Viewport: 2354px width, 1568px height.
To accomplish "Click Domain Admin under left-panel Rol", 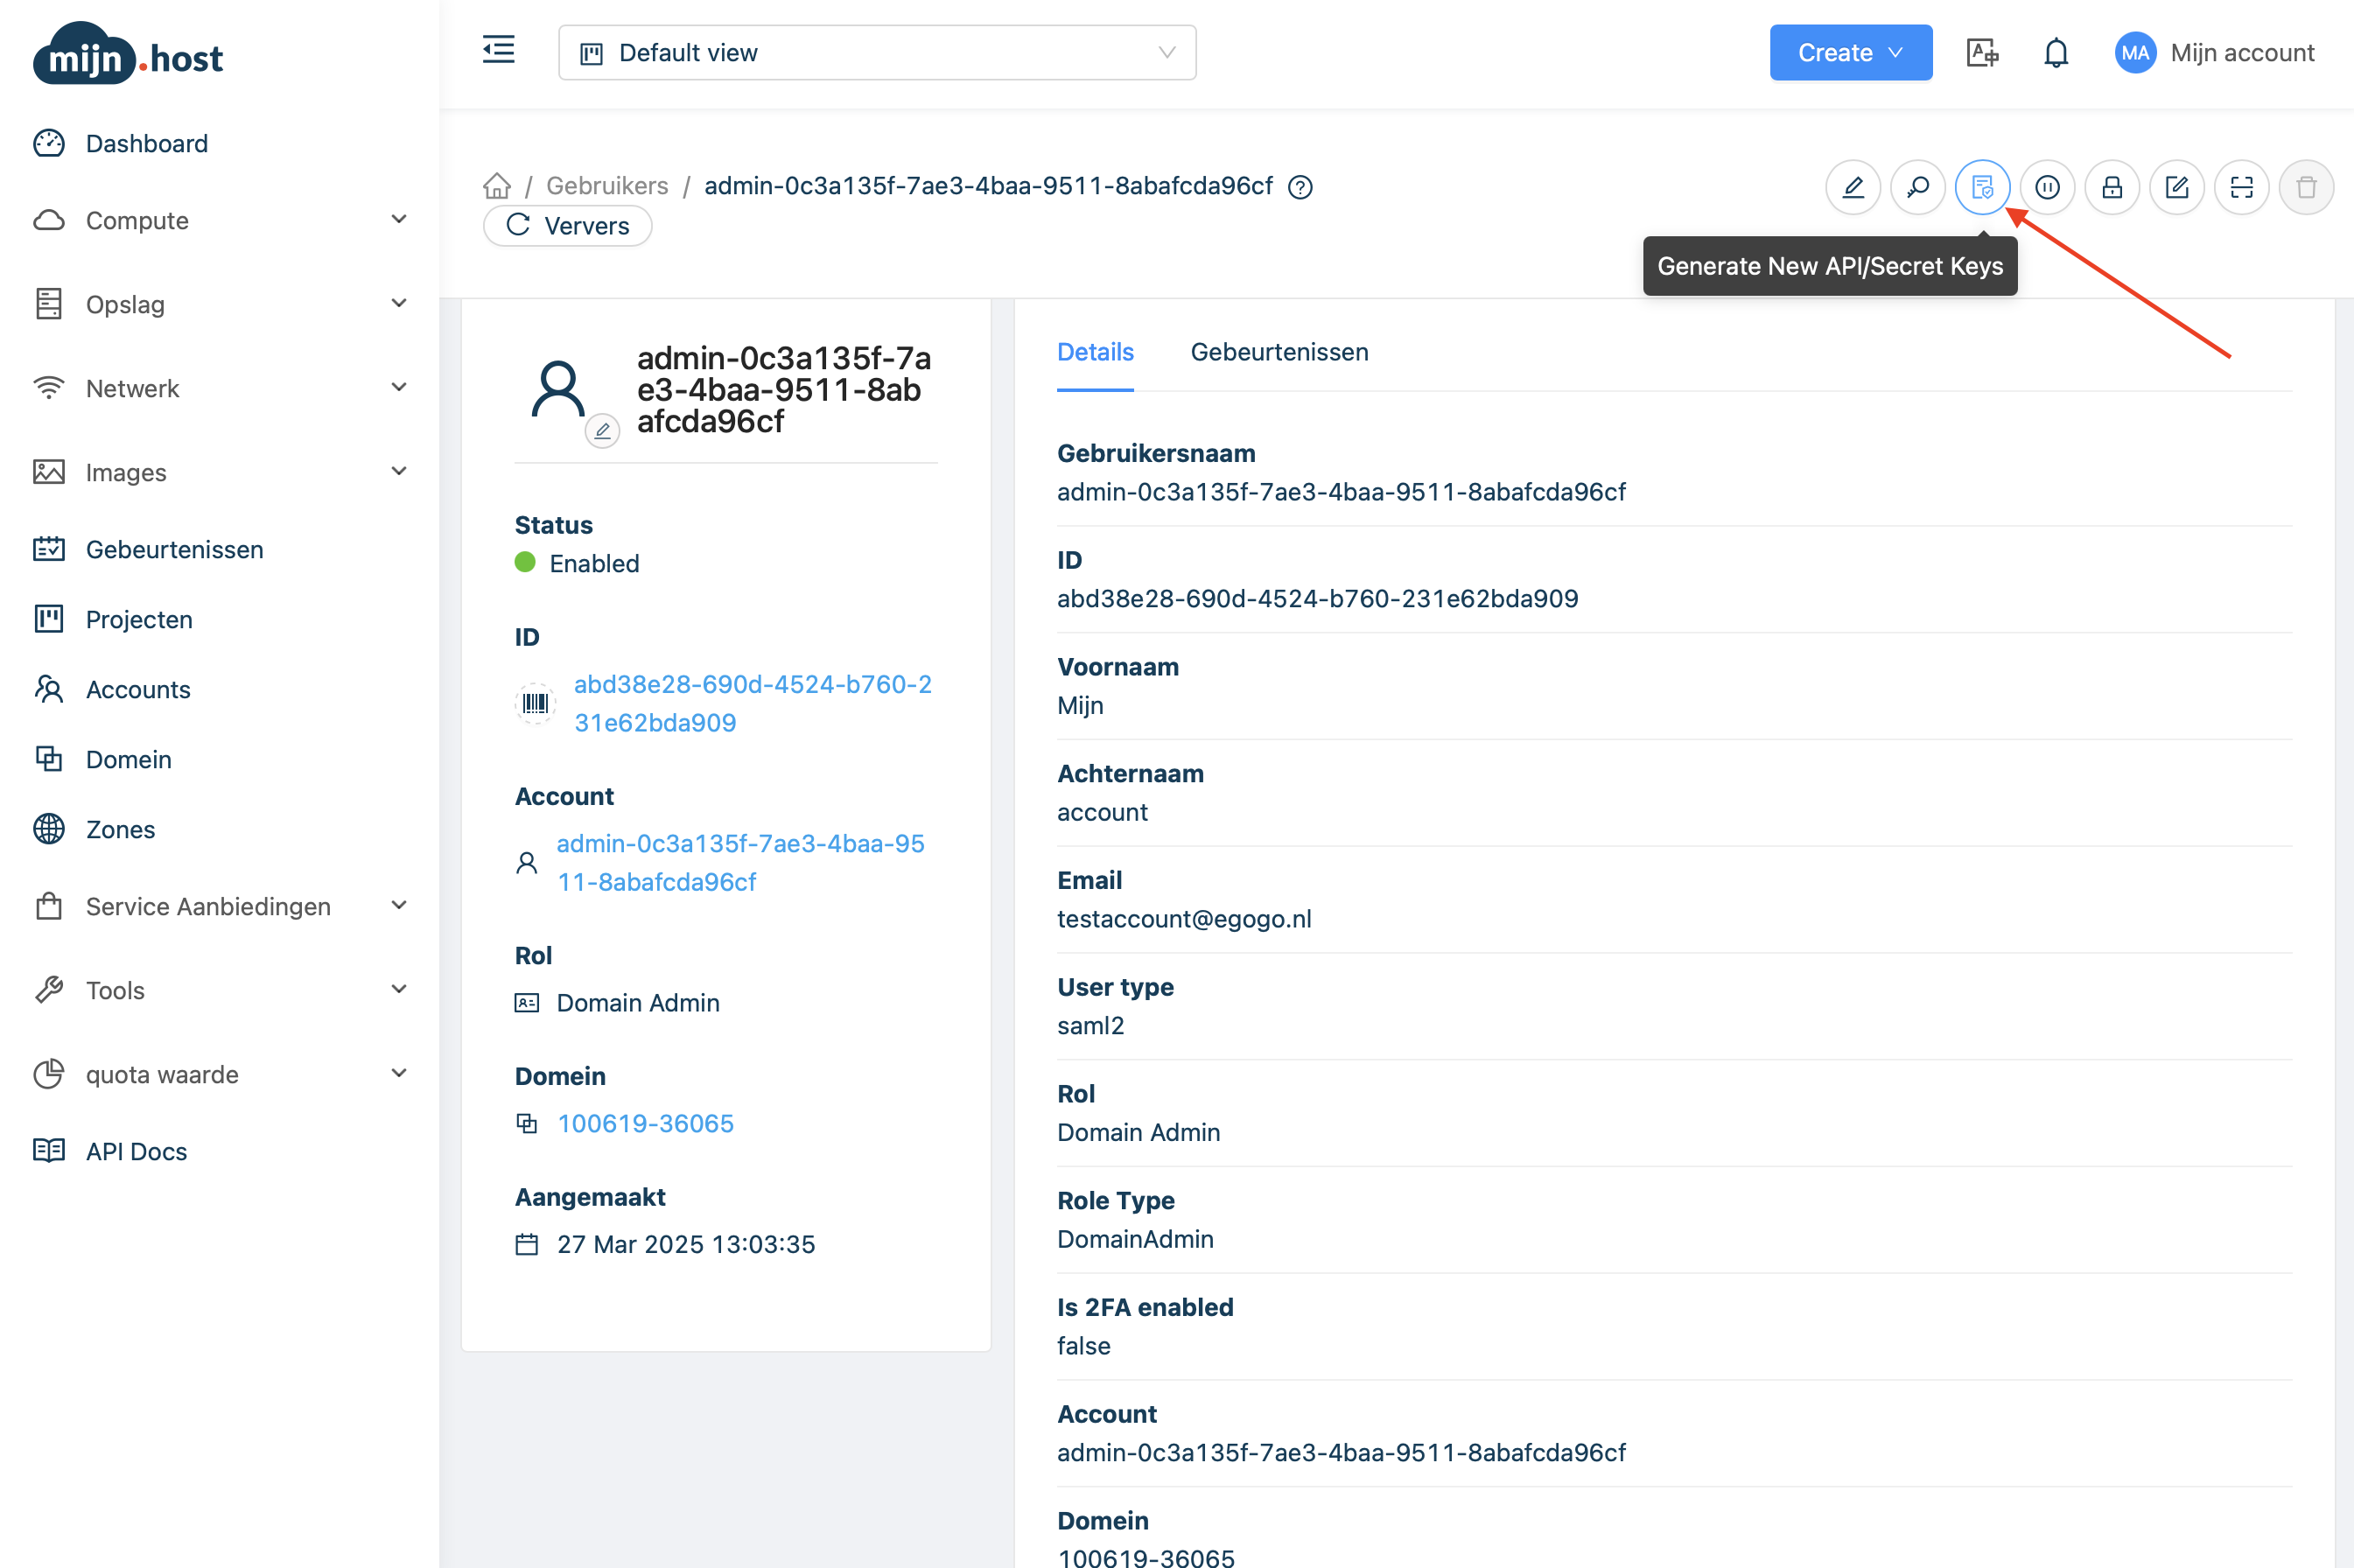I will (638, 1003).
